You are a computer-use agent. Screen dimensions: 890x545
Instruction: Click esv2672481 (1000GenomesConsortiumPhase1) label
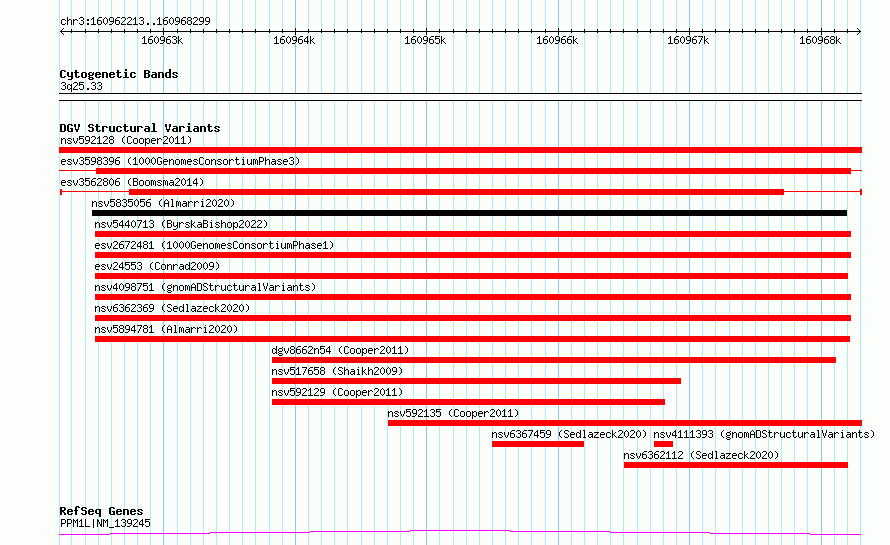point(214,245)
